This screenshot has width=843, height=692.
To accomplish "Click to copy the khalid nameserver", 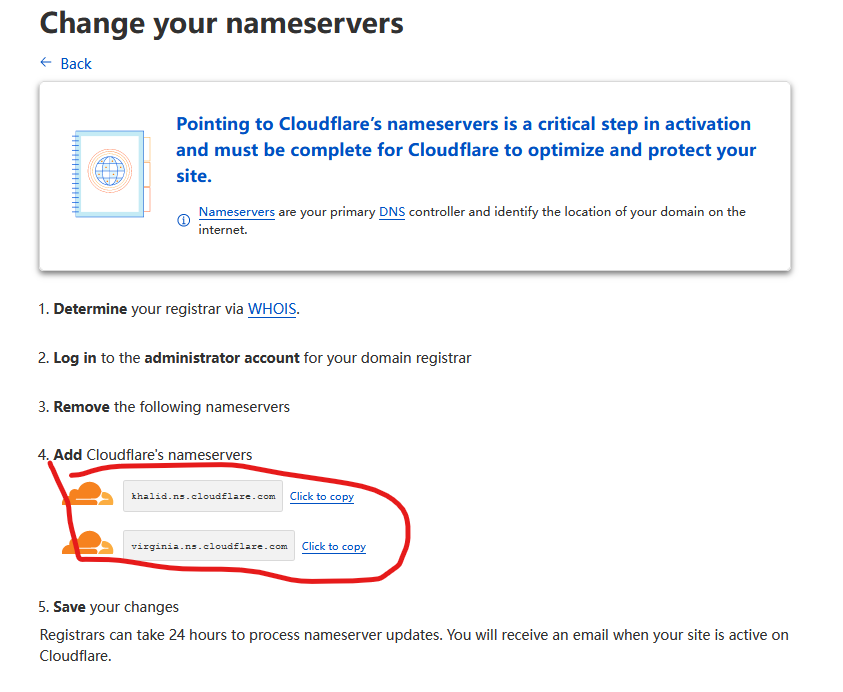I will [322, 496].
